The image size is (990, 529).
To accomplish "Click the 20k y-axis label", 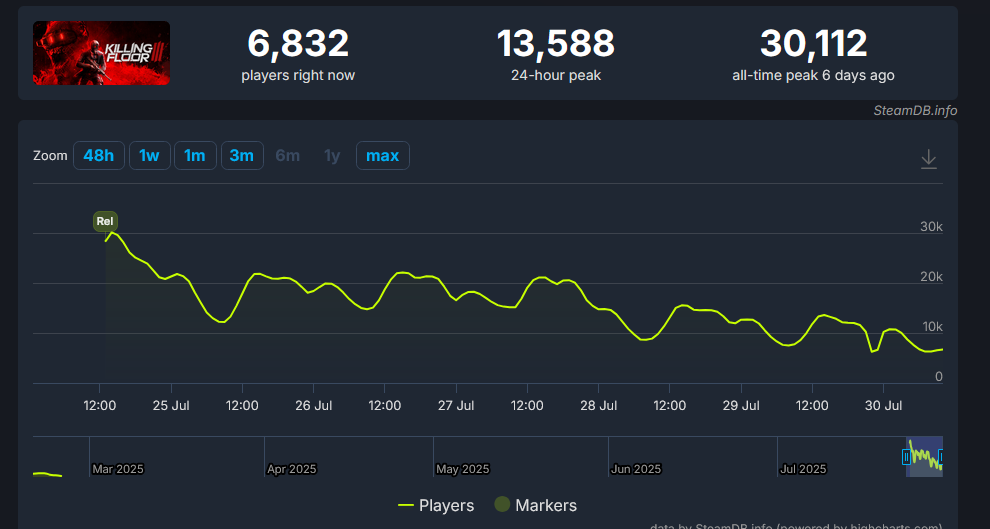I will (x=931, y=276).
